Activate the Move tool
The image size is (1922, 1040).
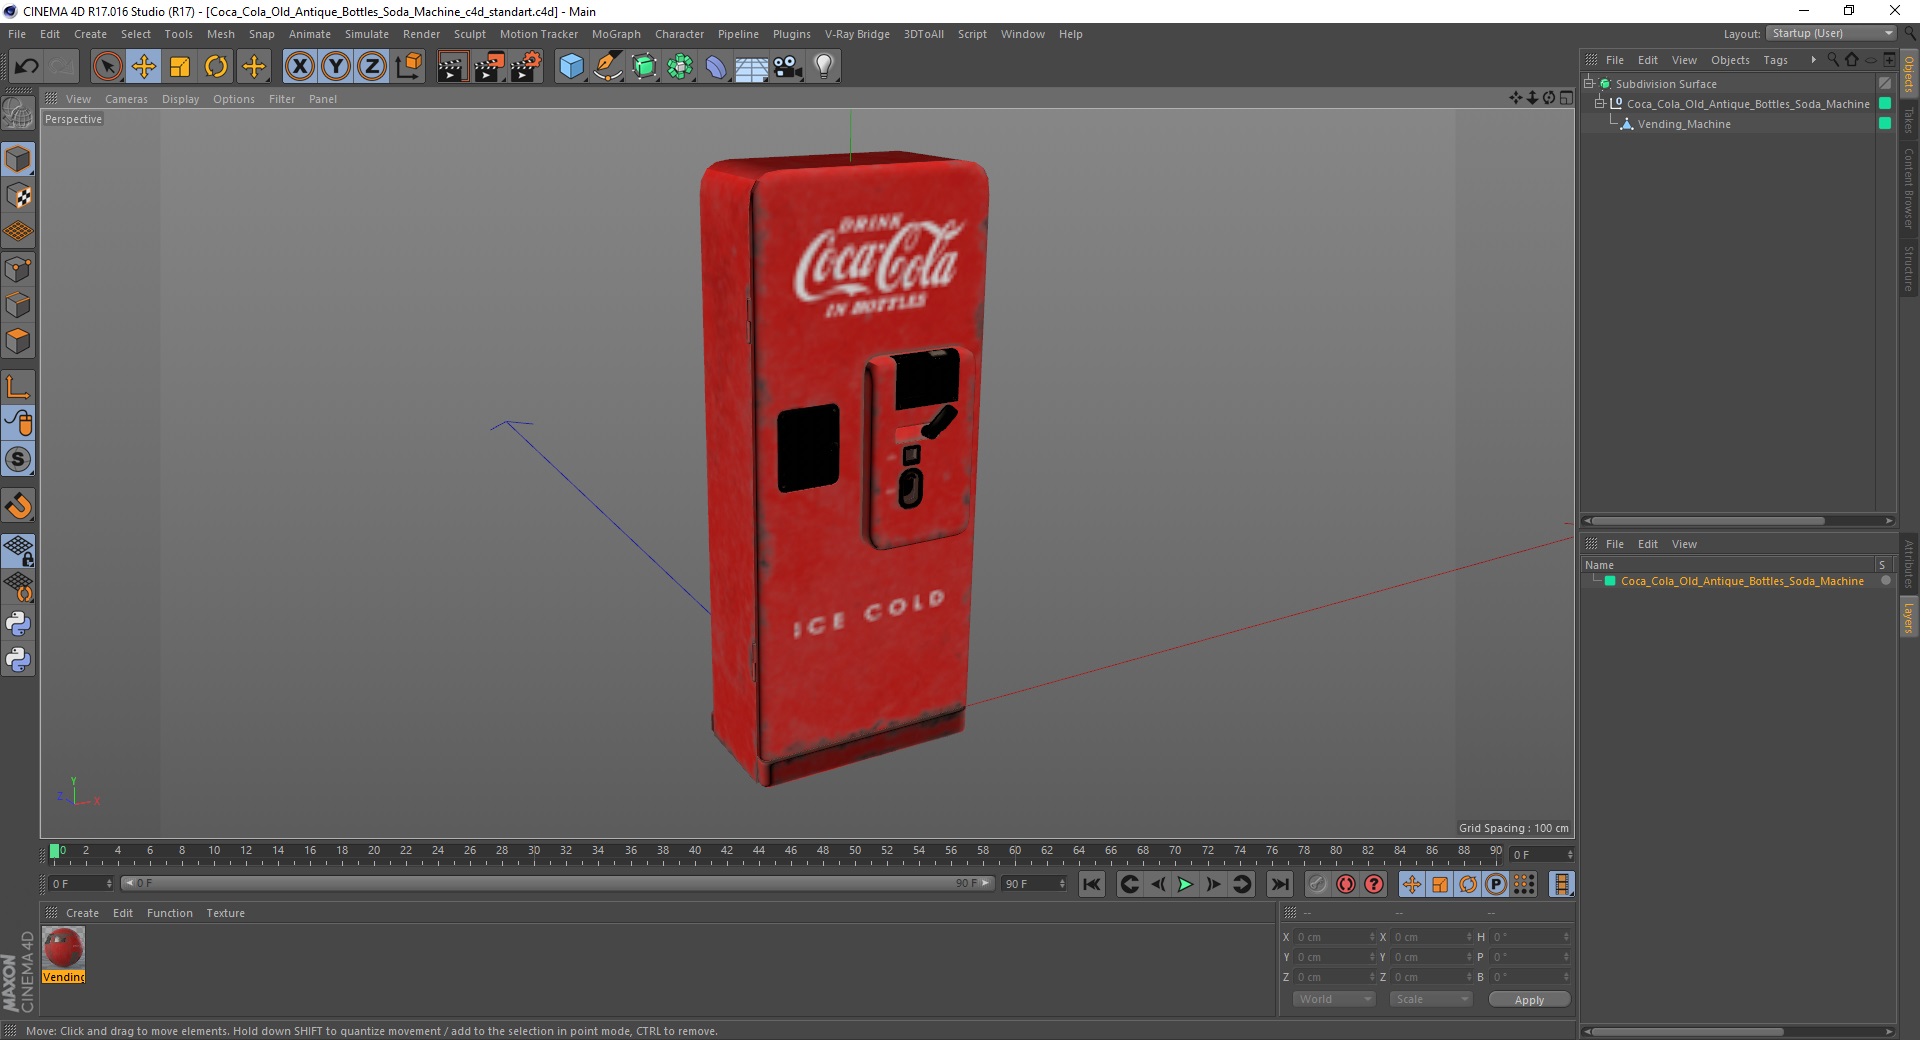pos(144,67)
